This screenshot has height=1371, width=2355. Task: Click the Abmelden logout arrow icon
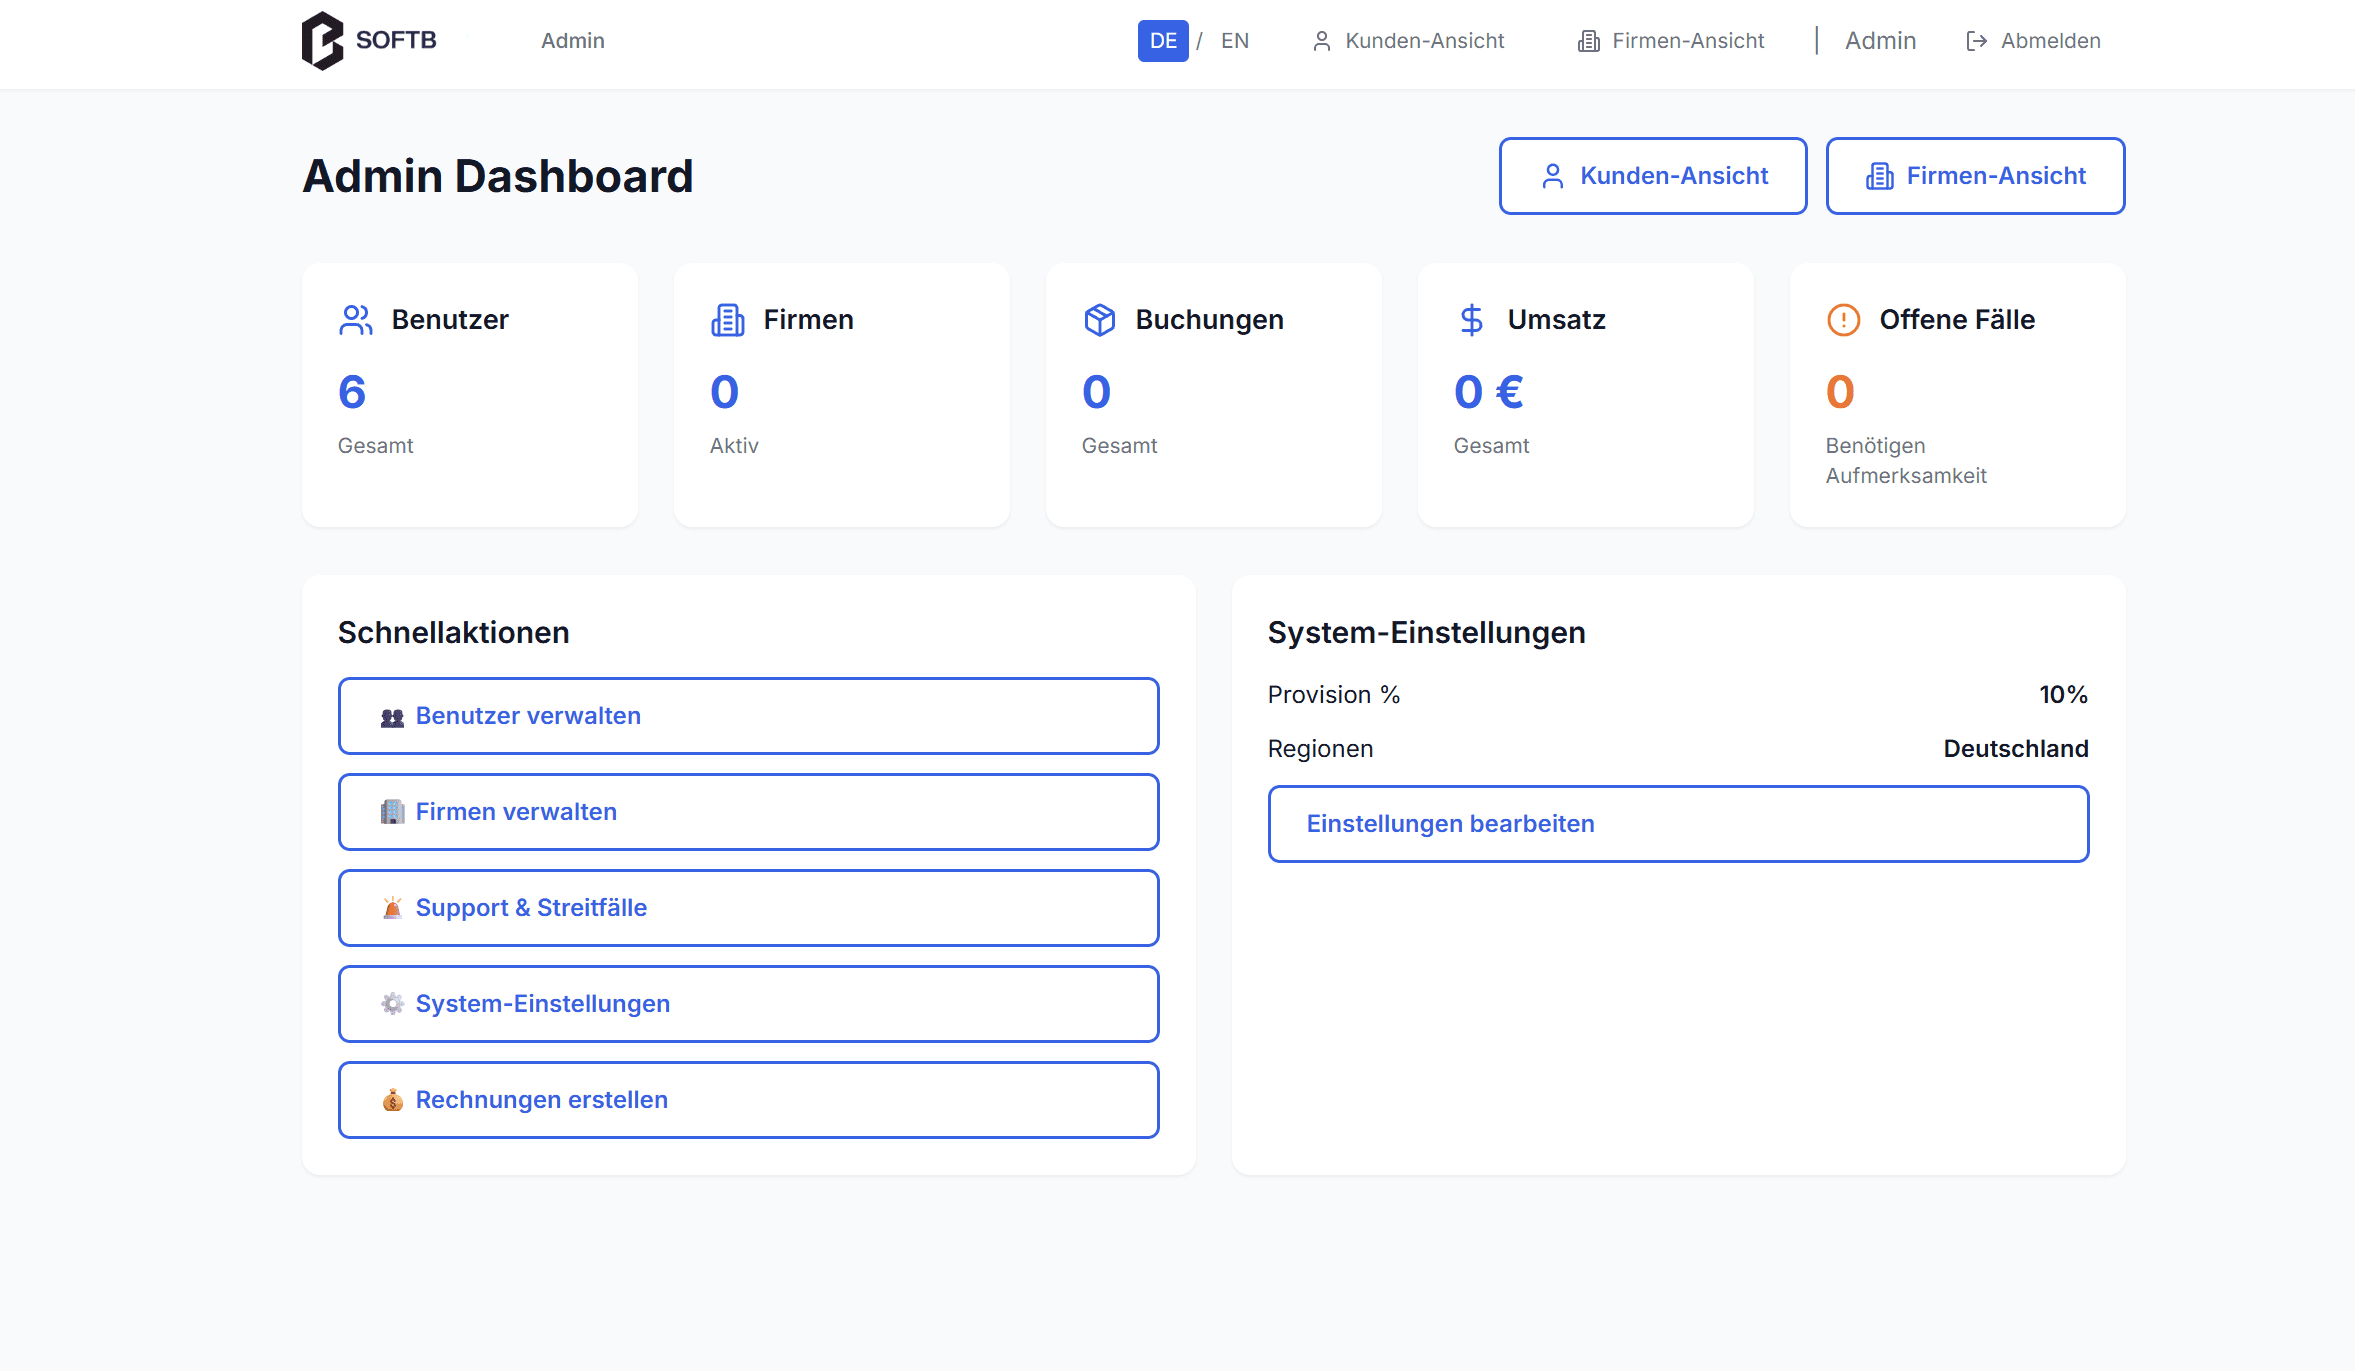coord(1976,41)
